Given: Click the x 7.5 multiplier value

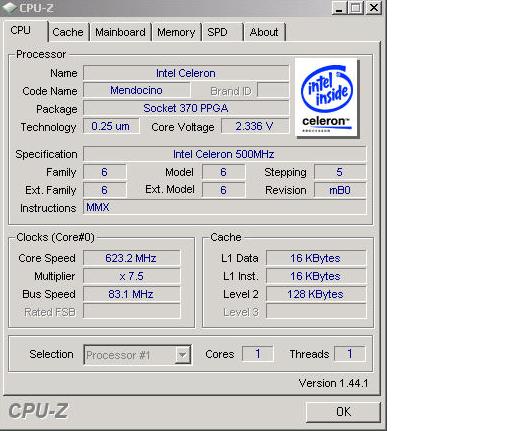Looking at the screenshot, I should click(131, 276).
